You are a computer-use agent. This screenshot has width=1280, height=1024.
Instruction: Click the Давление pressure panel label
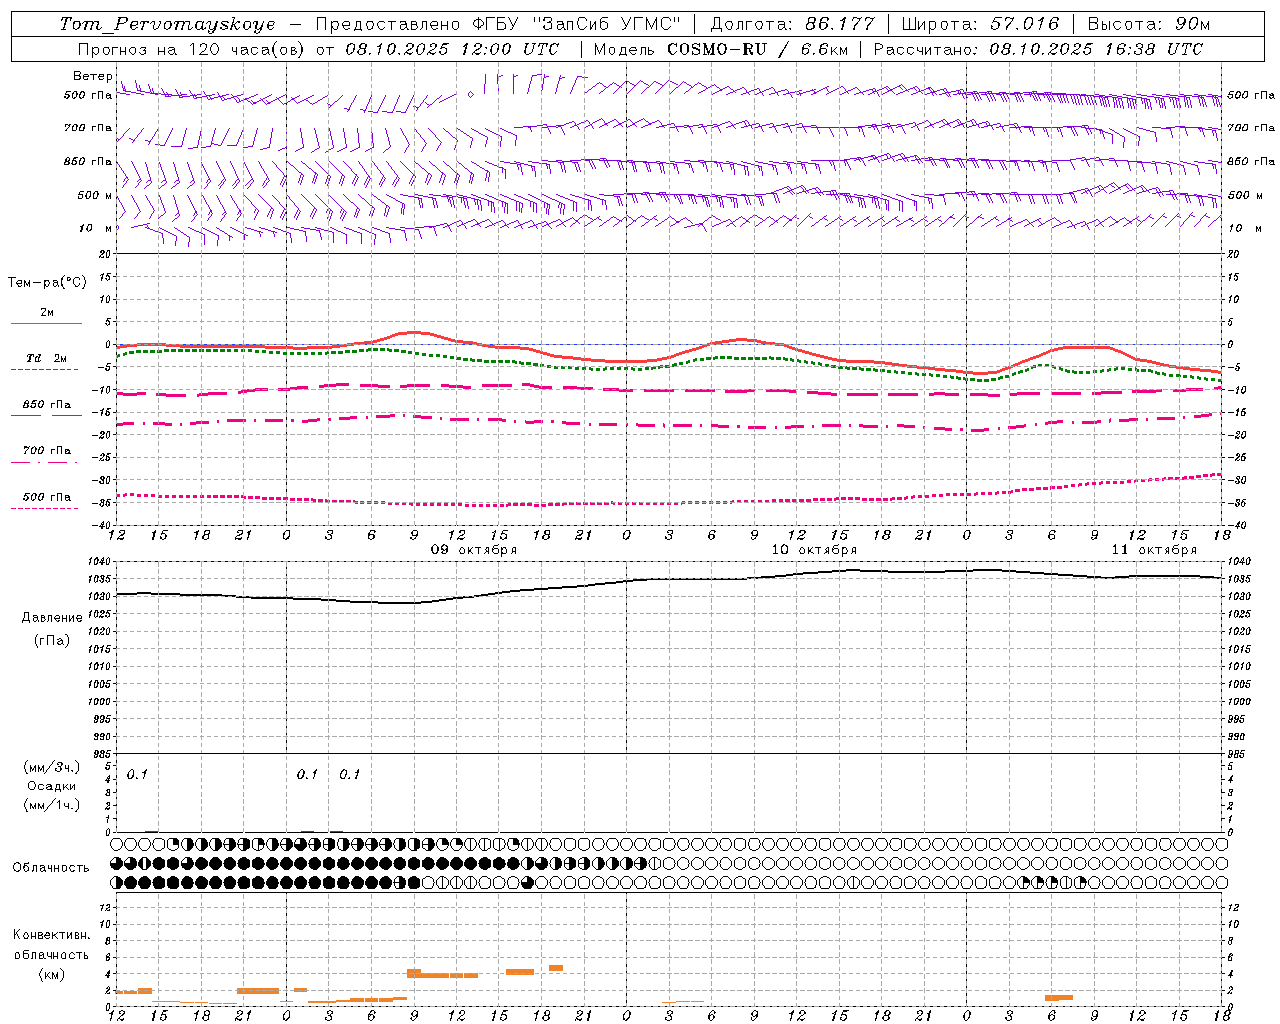click(52, 618)
